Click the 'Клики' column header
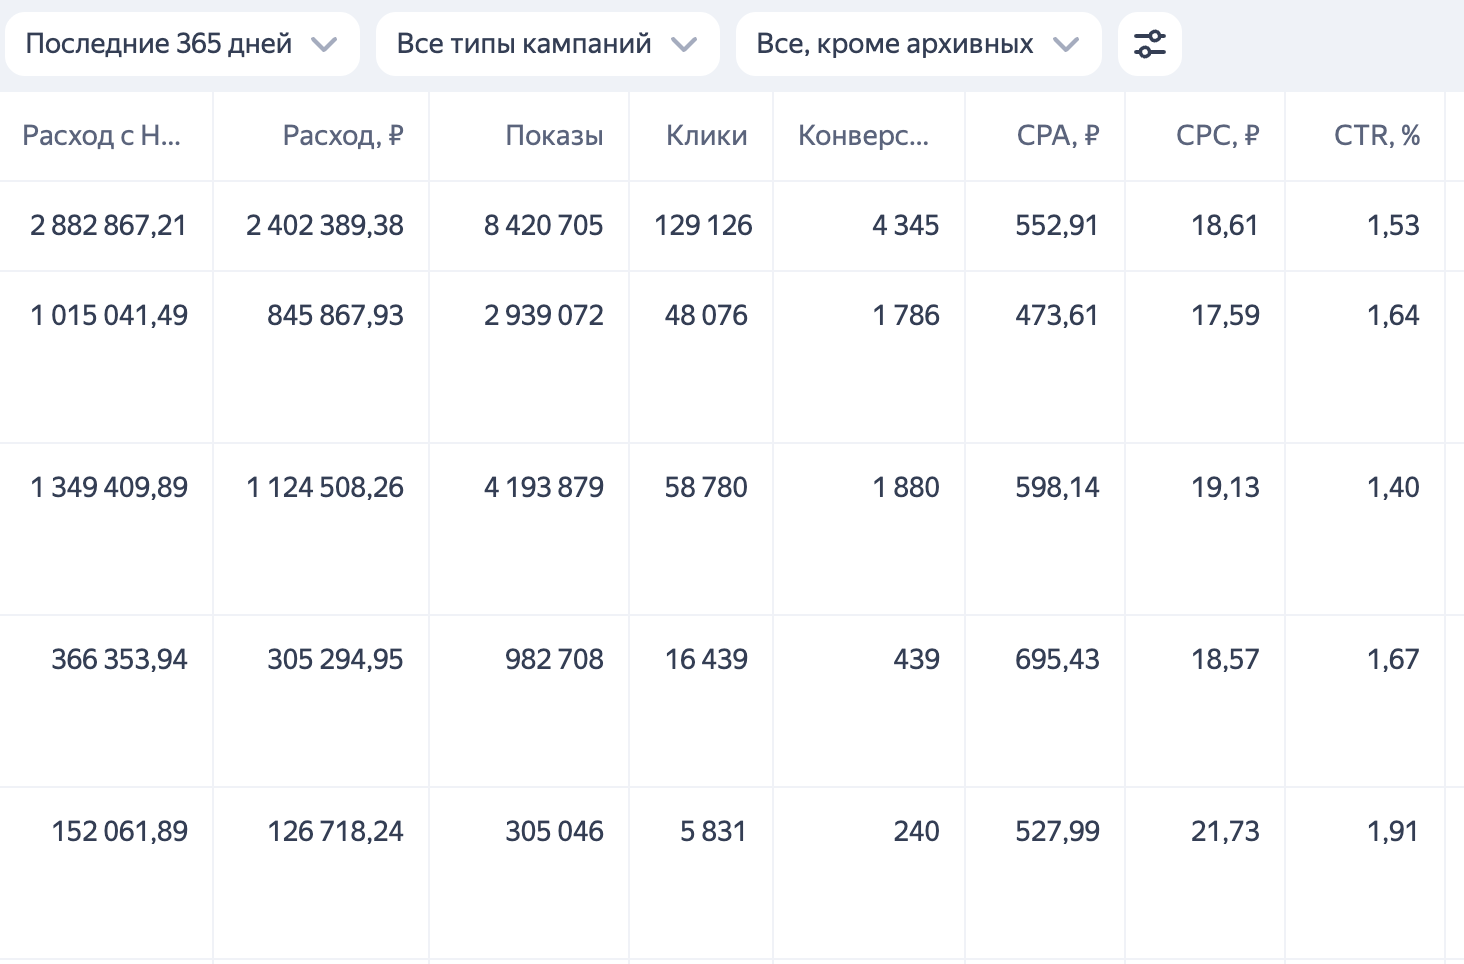The image size is (1464, 964). click(706, 136)
